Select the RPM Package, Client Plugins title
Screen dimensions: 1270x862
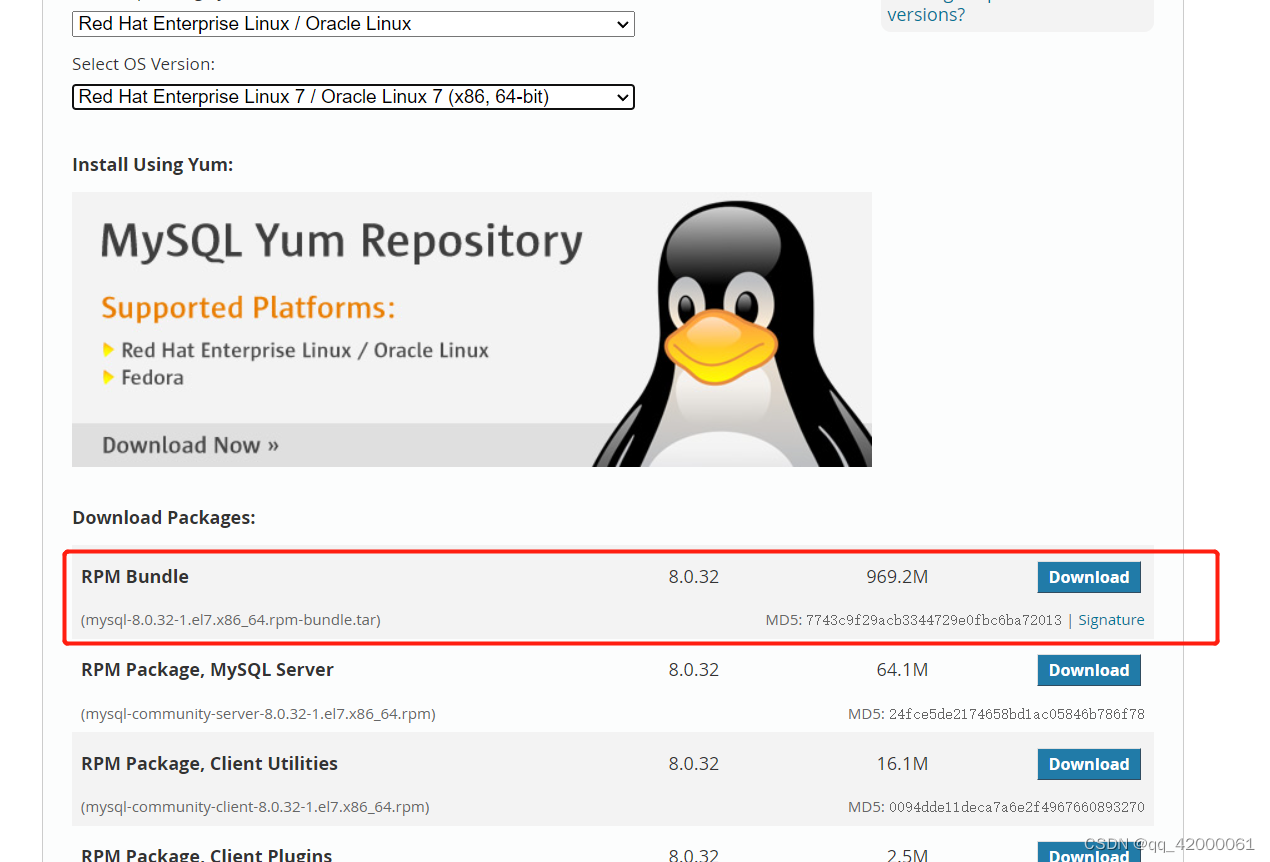pos(206,854)
